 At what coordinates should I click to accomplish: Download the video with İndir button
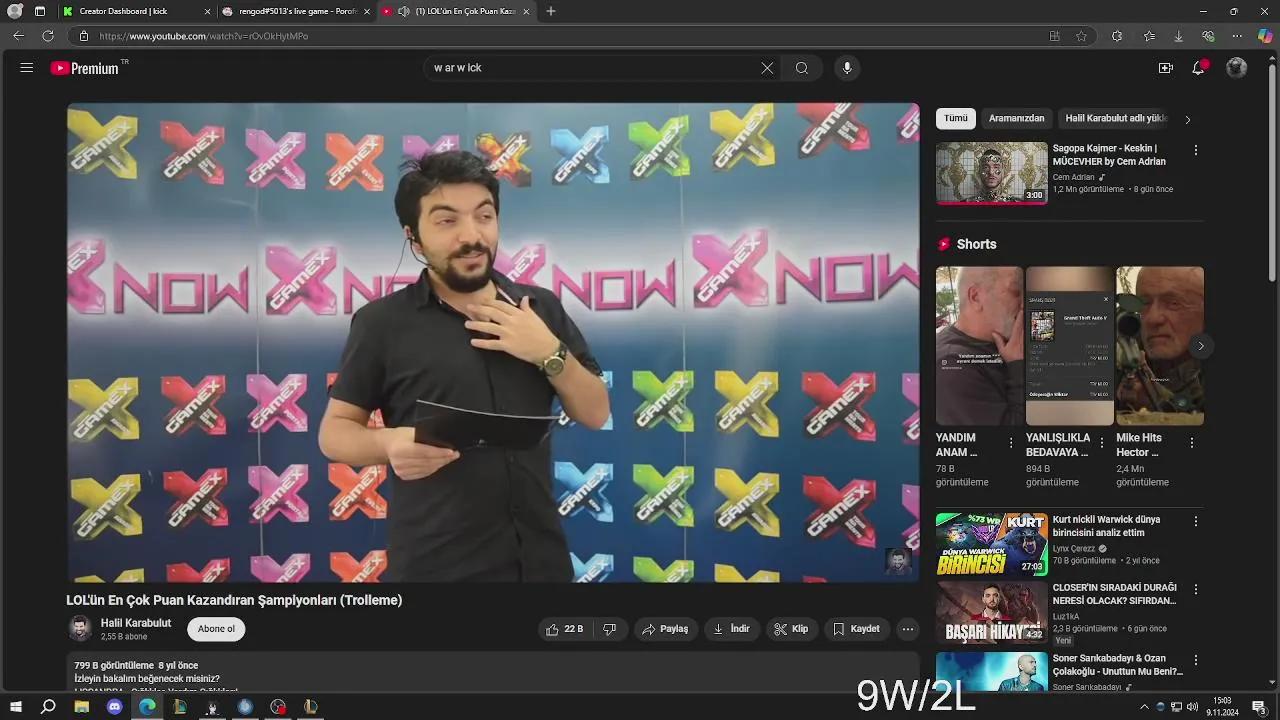click(x=731, y=629)
